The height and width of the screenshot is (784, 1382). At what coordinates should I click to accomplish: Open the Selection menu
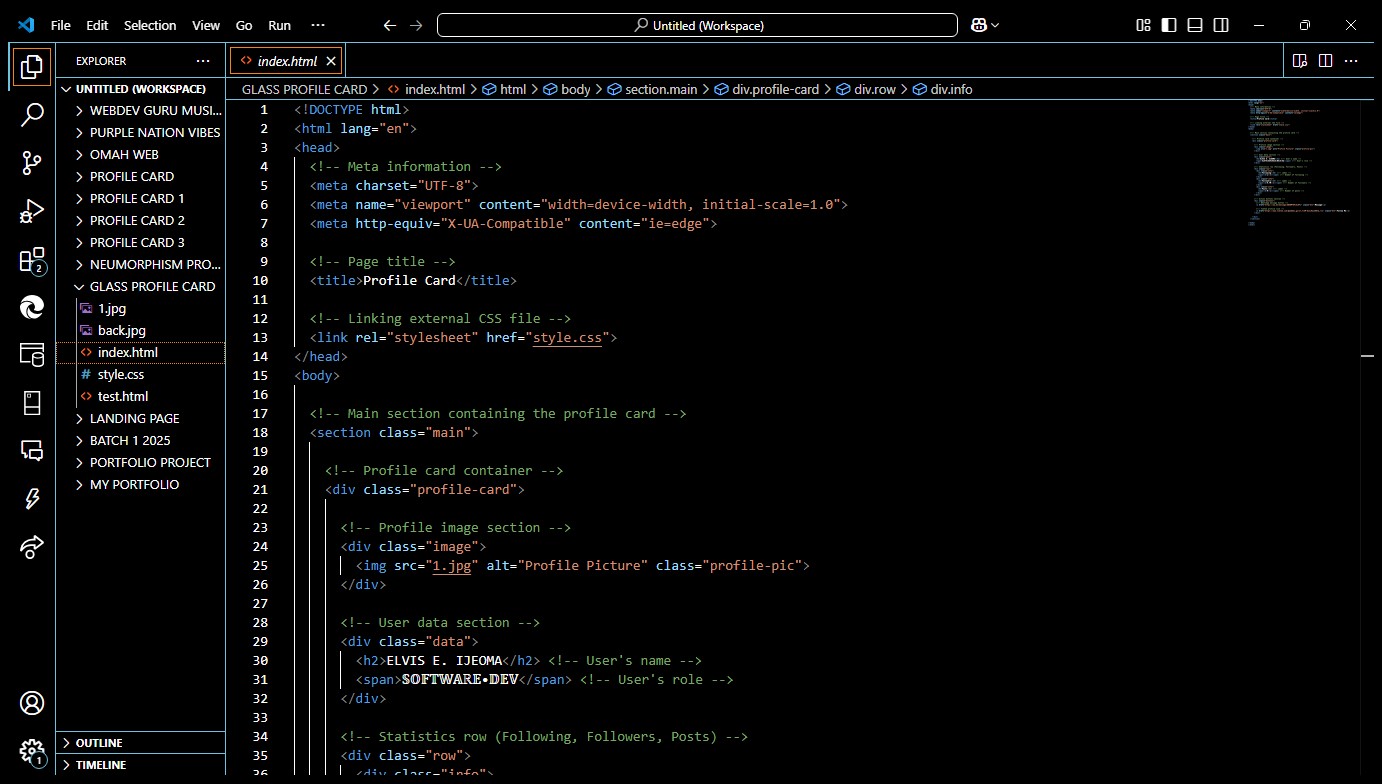[150, 25]
